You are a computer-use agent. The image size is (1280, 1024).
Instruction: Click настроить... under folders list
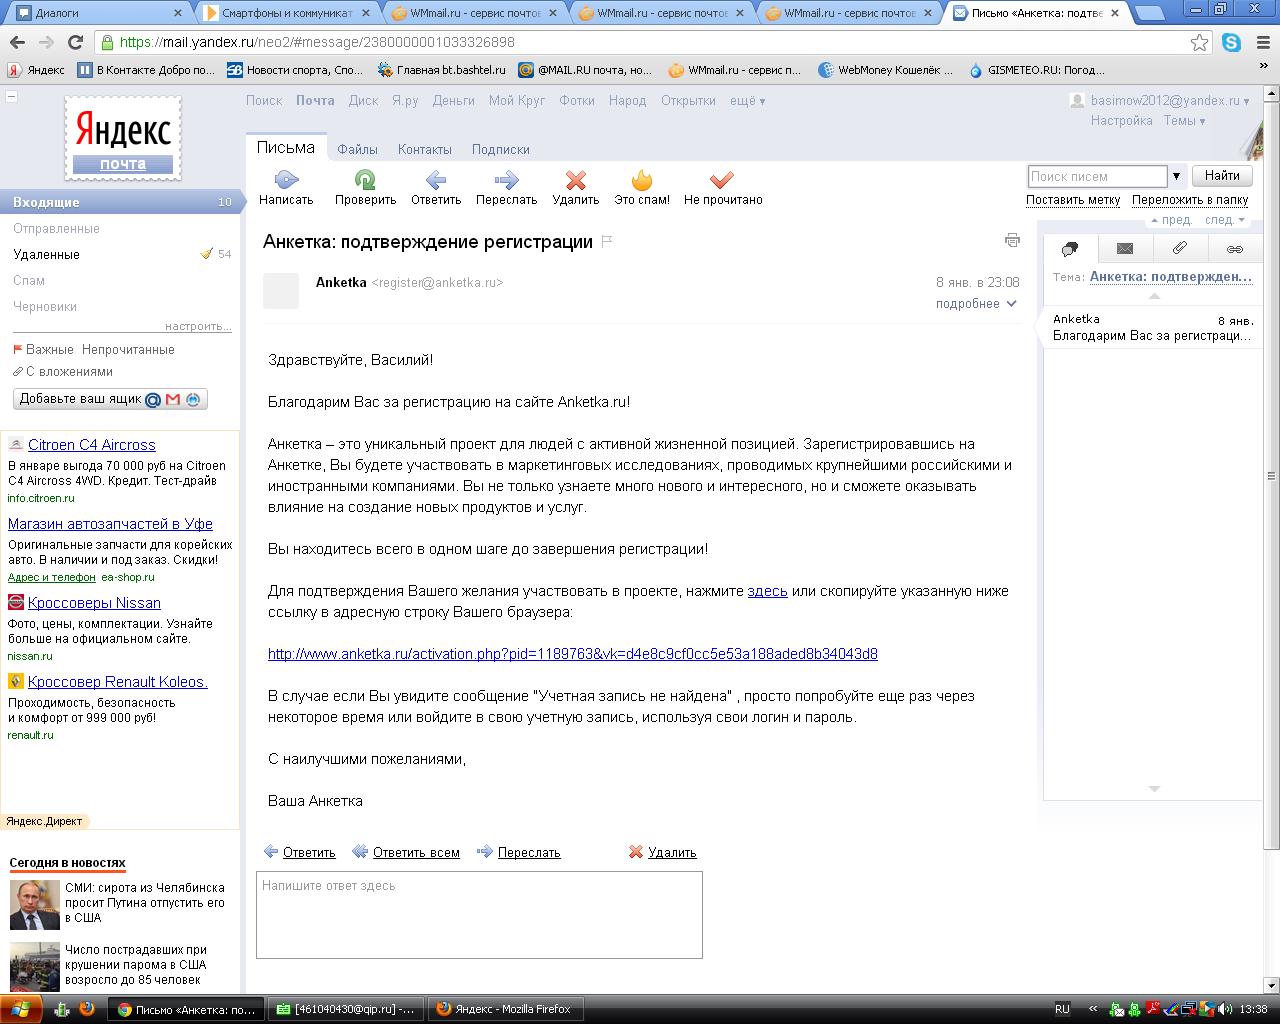[x=198, y=326]
